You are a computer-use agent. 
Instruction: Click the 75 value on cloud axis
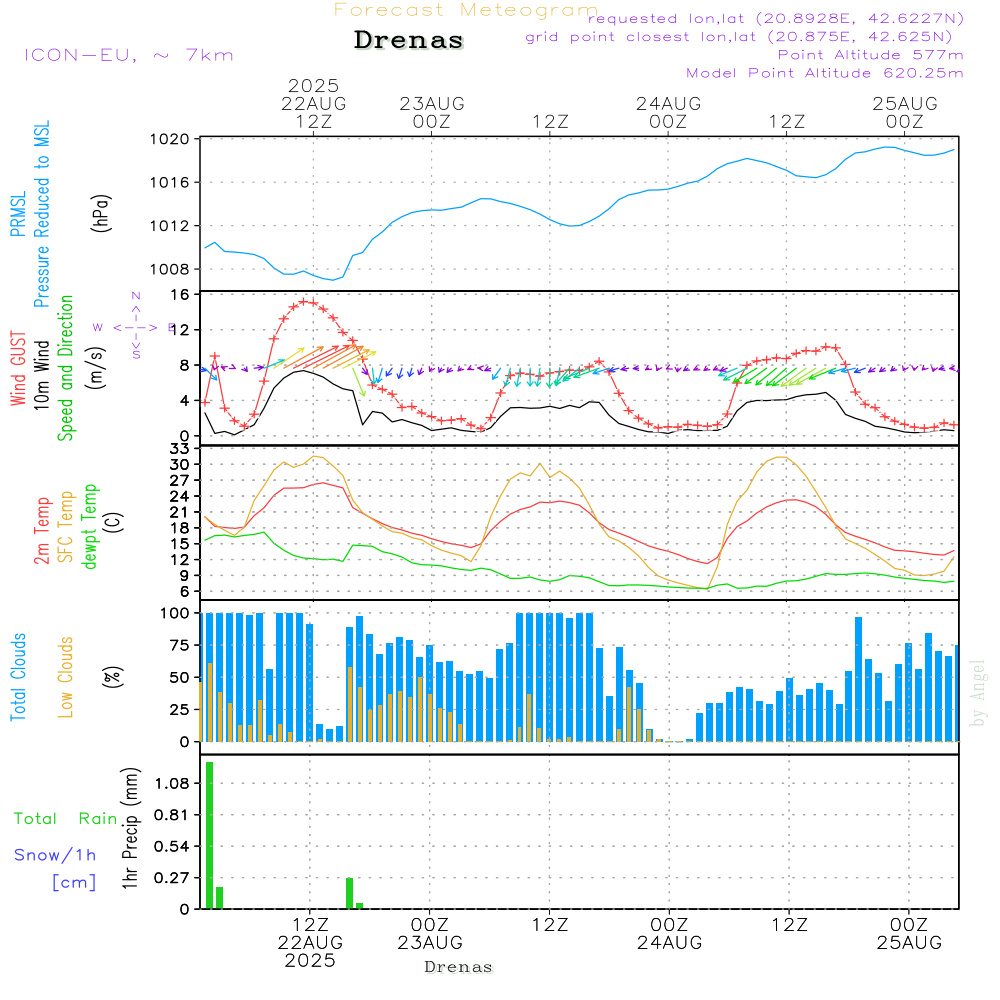pos(179,645)
